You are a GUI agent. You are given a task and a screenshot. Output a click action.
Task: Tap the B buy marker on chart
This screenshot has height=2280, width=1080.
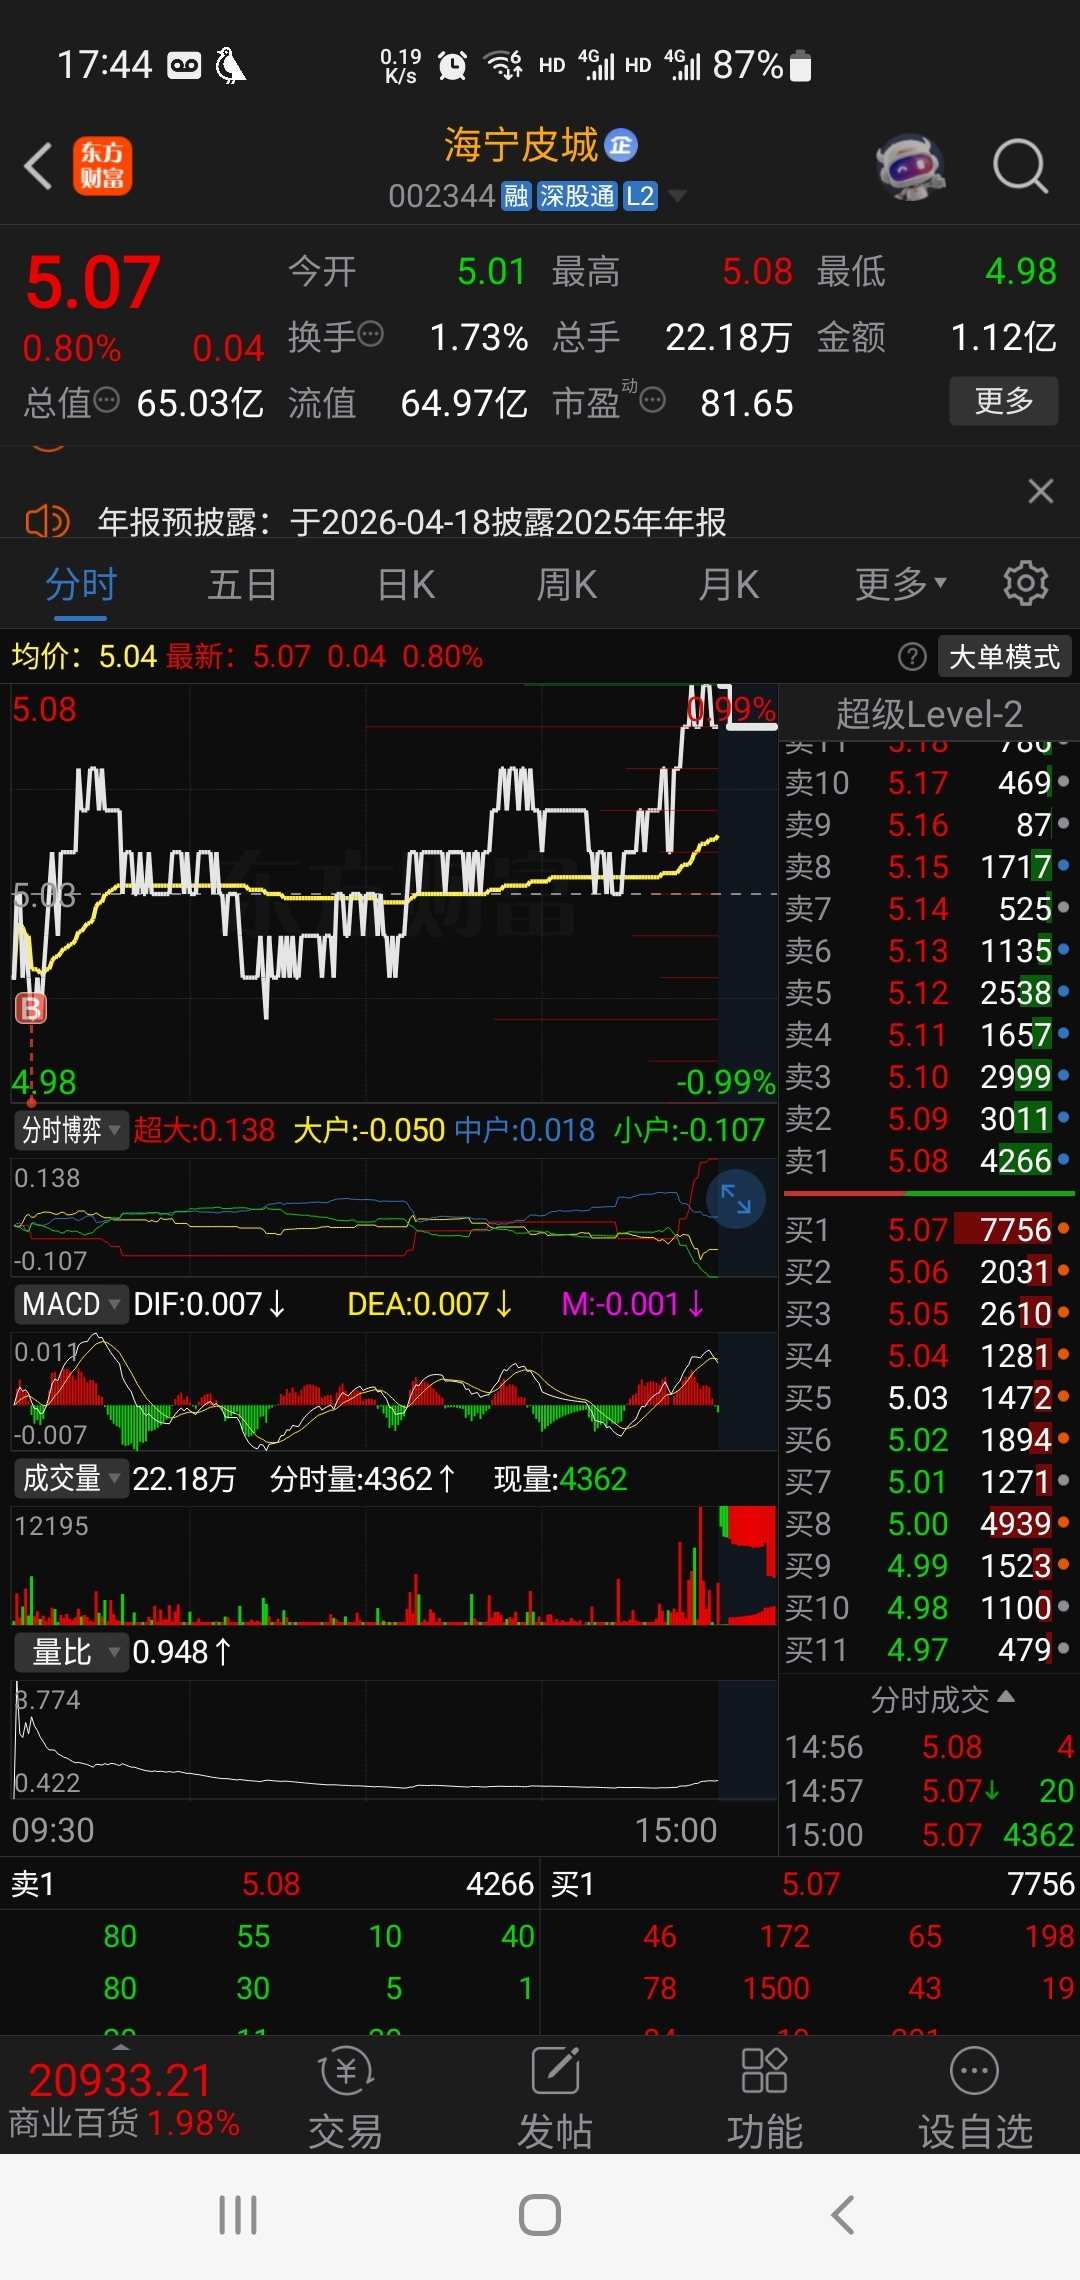coord(31,1009)
